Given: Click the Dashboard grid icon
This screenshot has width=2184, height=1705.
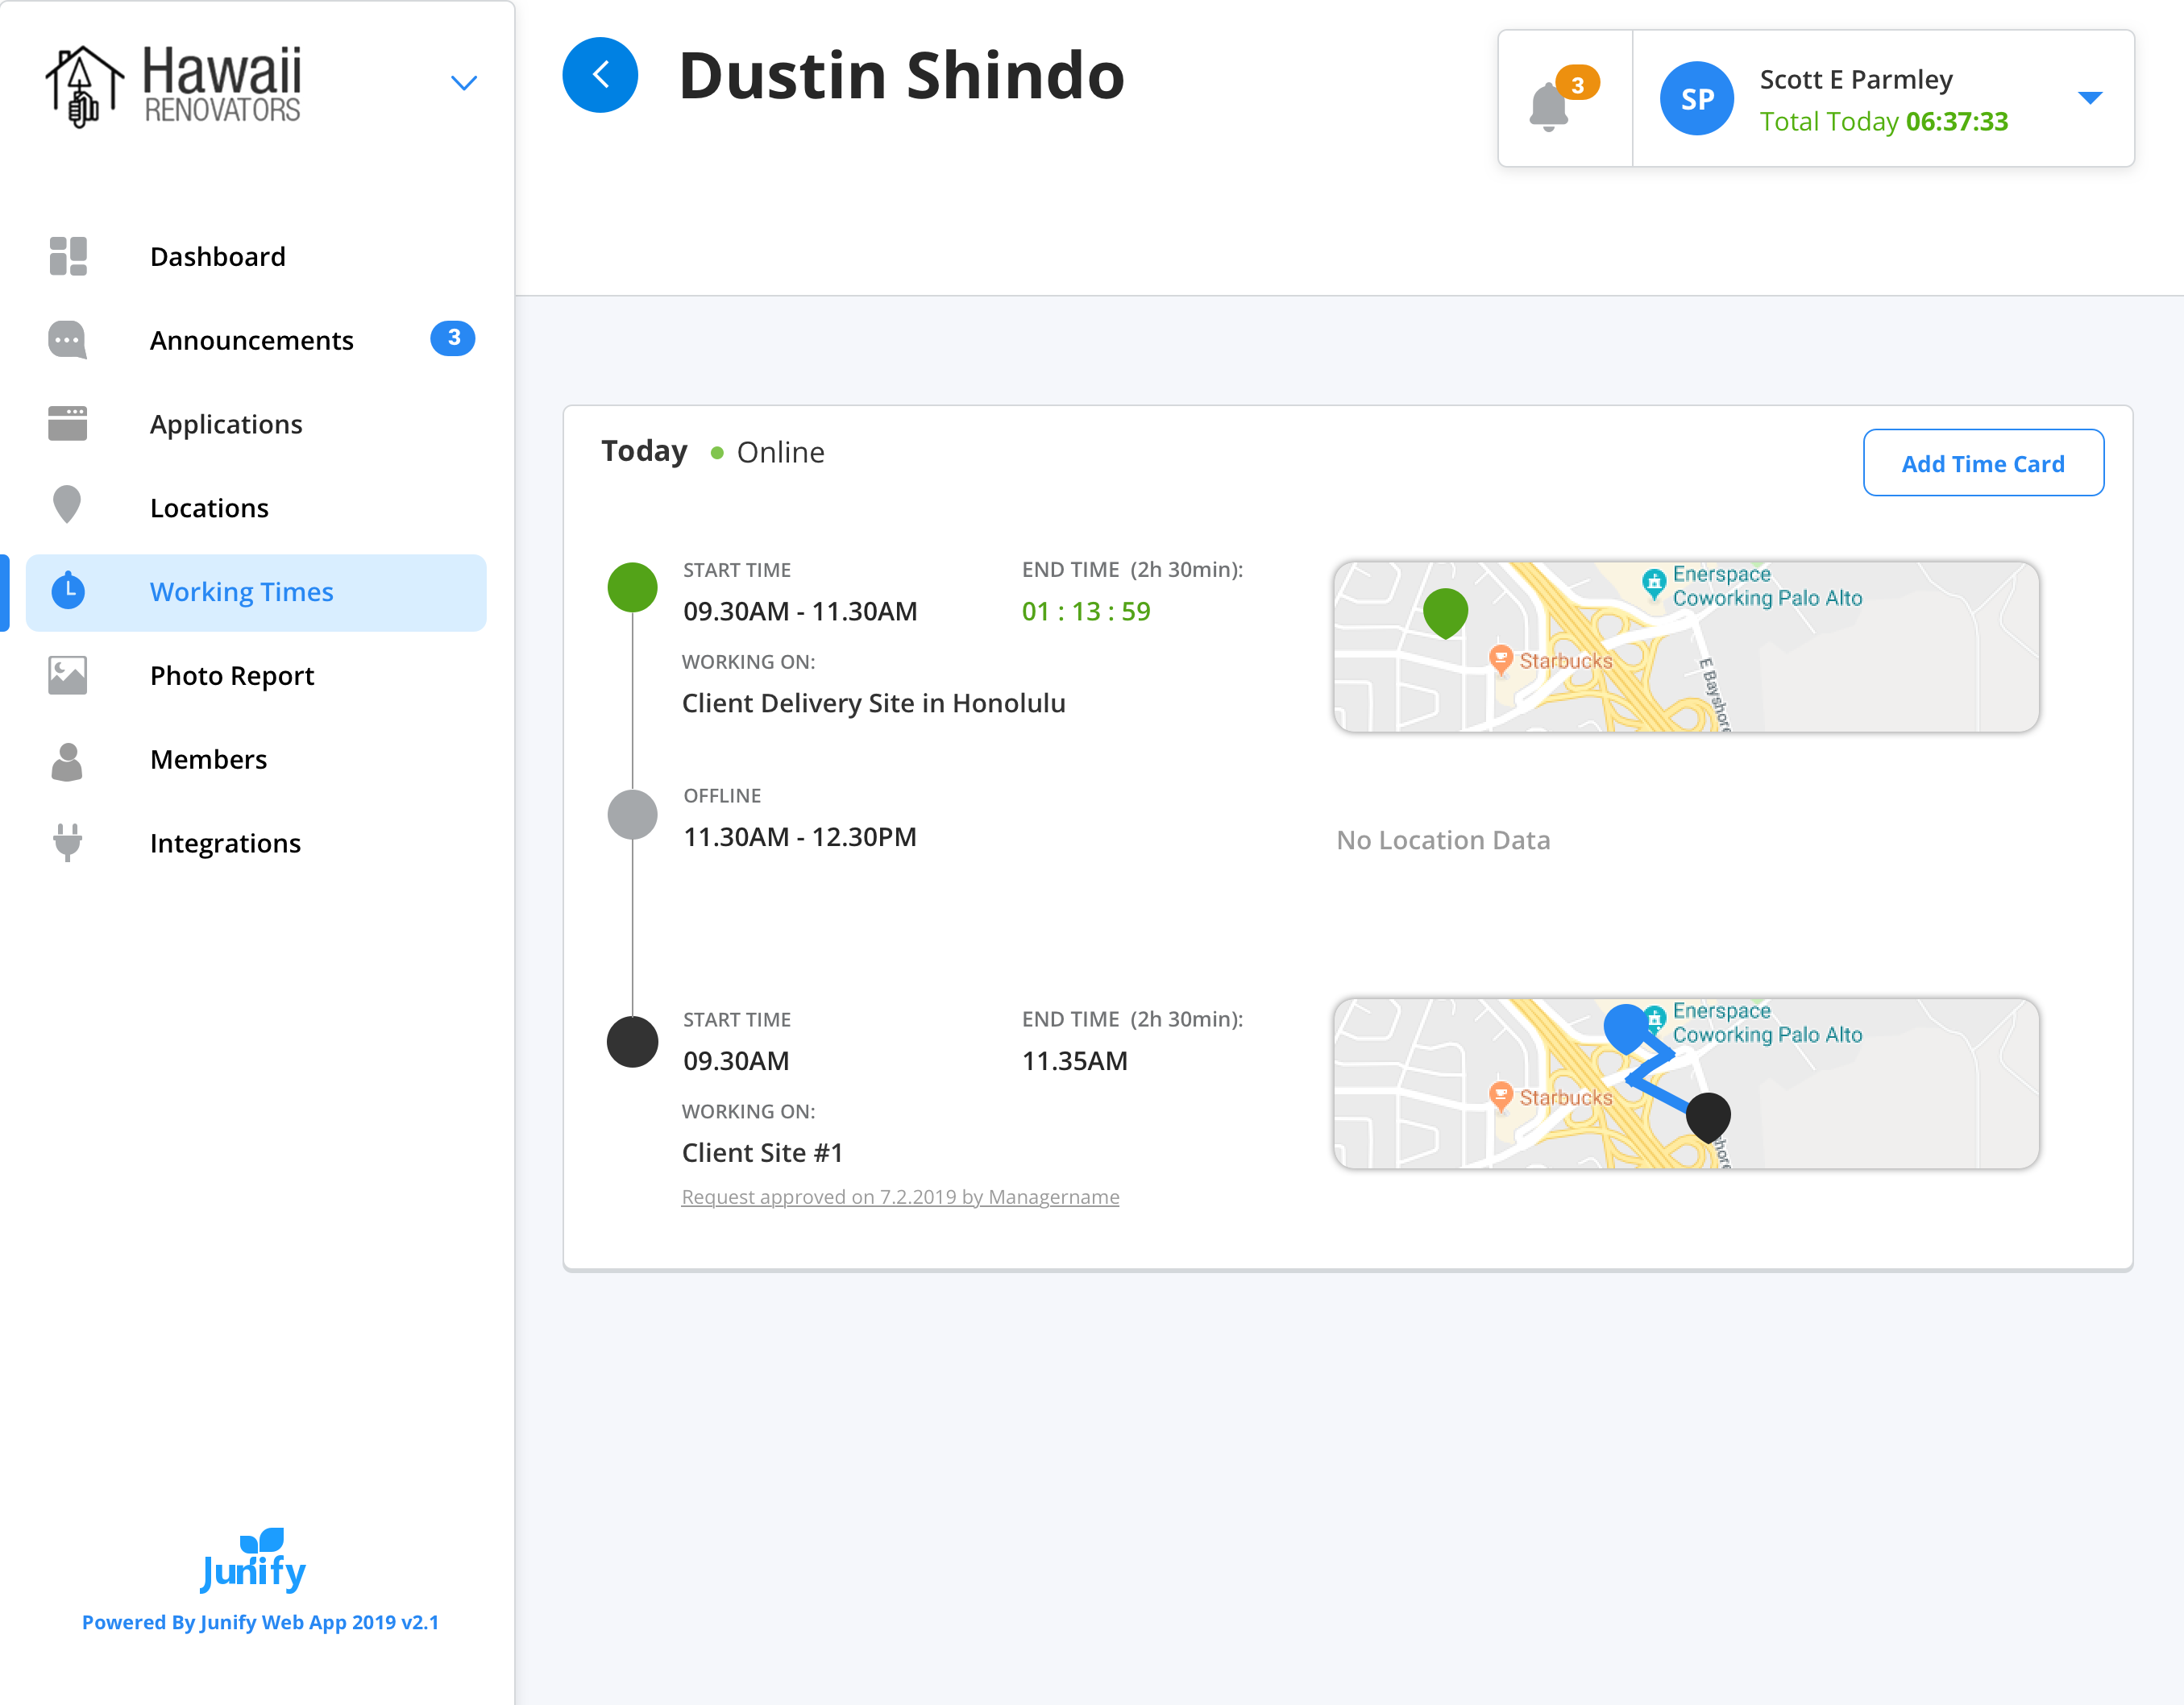Looking at the screenshot, I should [x=68, y=256].
